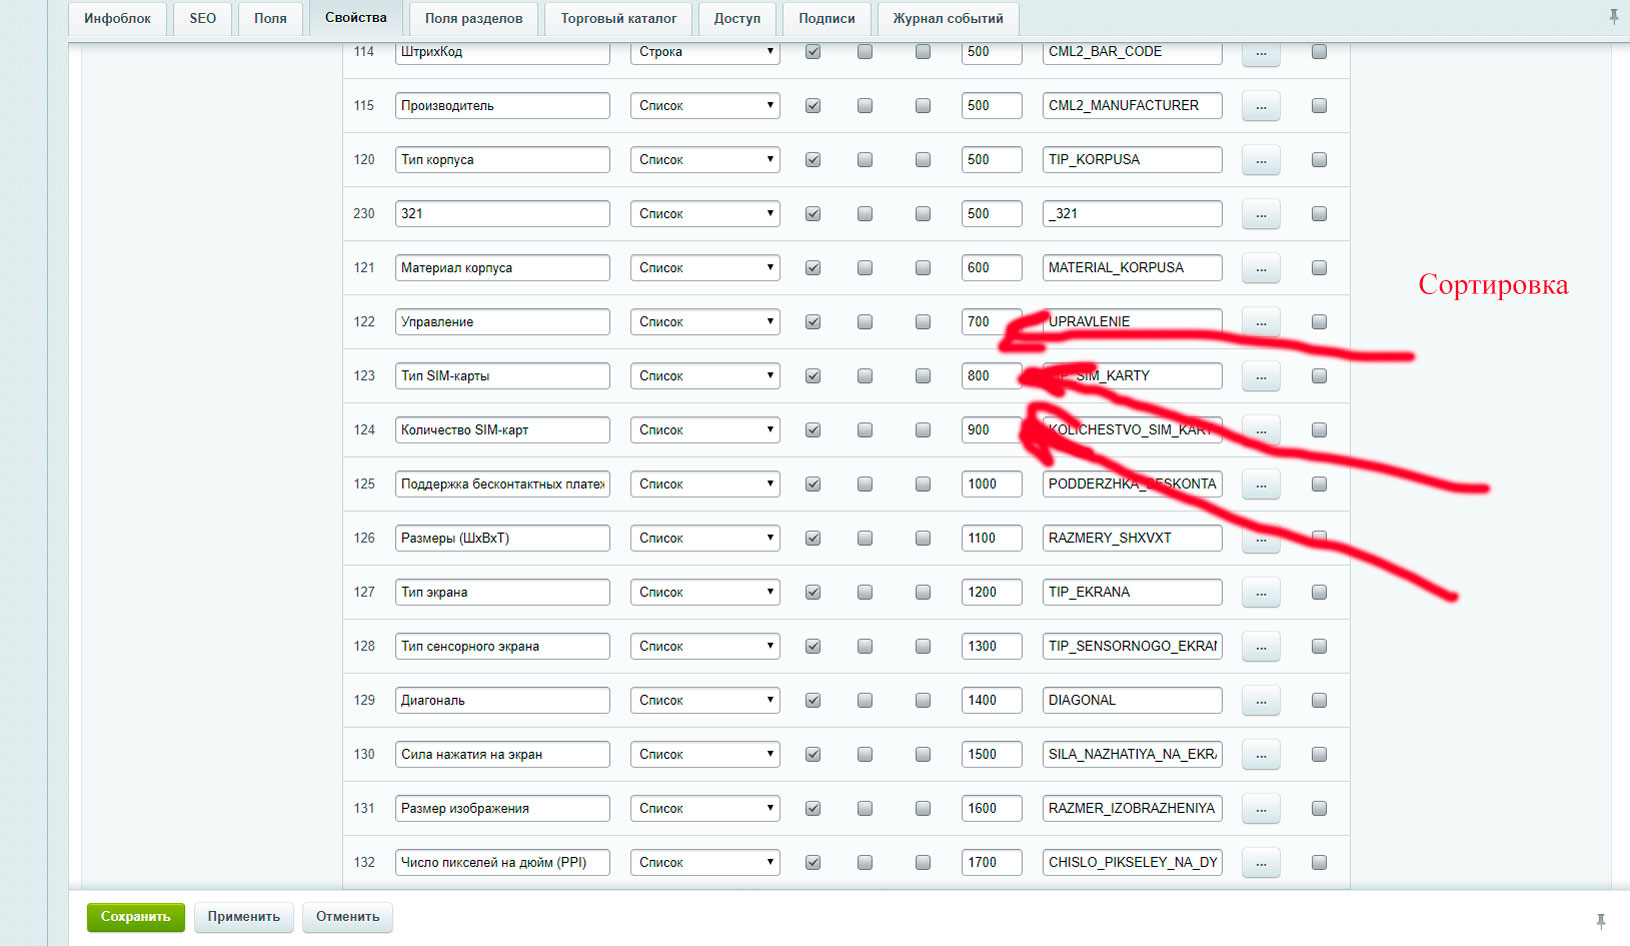The width and height of the screenshot is (1630, 946).
Task: Click the pin icon at top right
Action: [x=1613, y=17]
